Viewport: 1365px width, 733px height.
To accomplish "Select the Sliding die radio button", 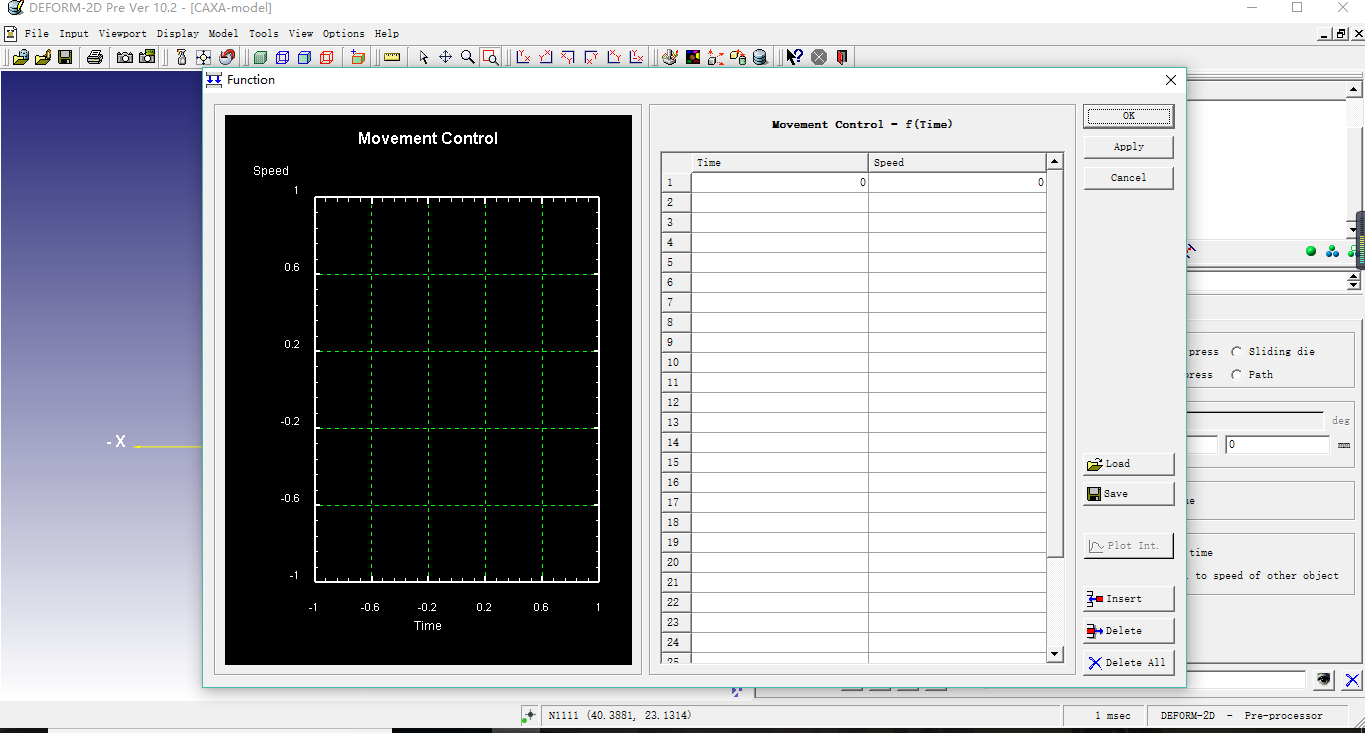I will [1237, 352].
